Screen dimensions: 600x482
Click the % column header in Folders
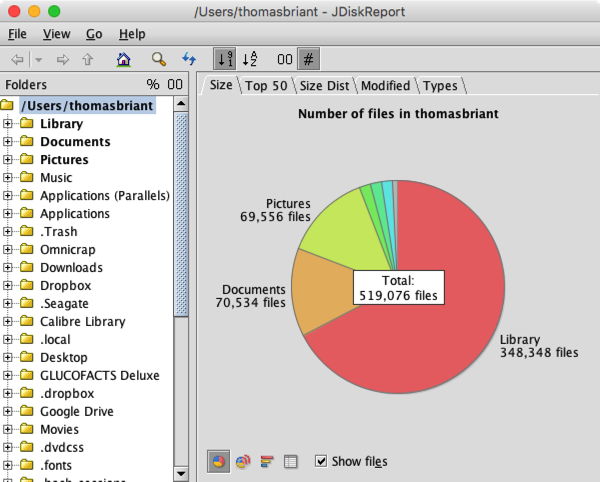tap(153, 84)
